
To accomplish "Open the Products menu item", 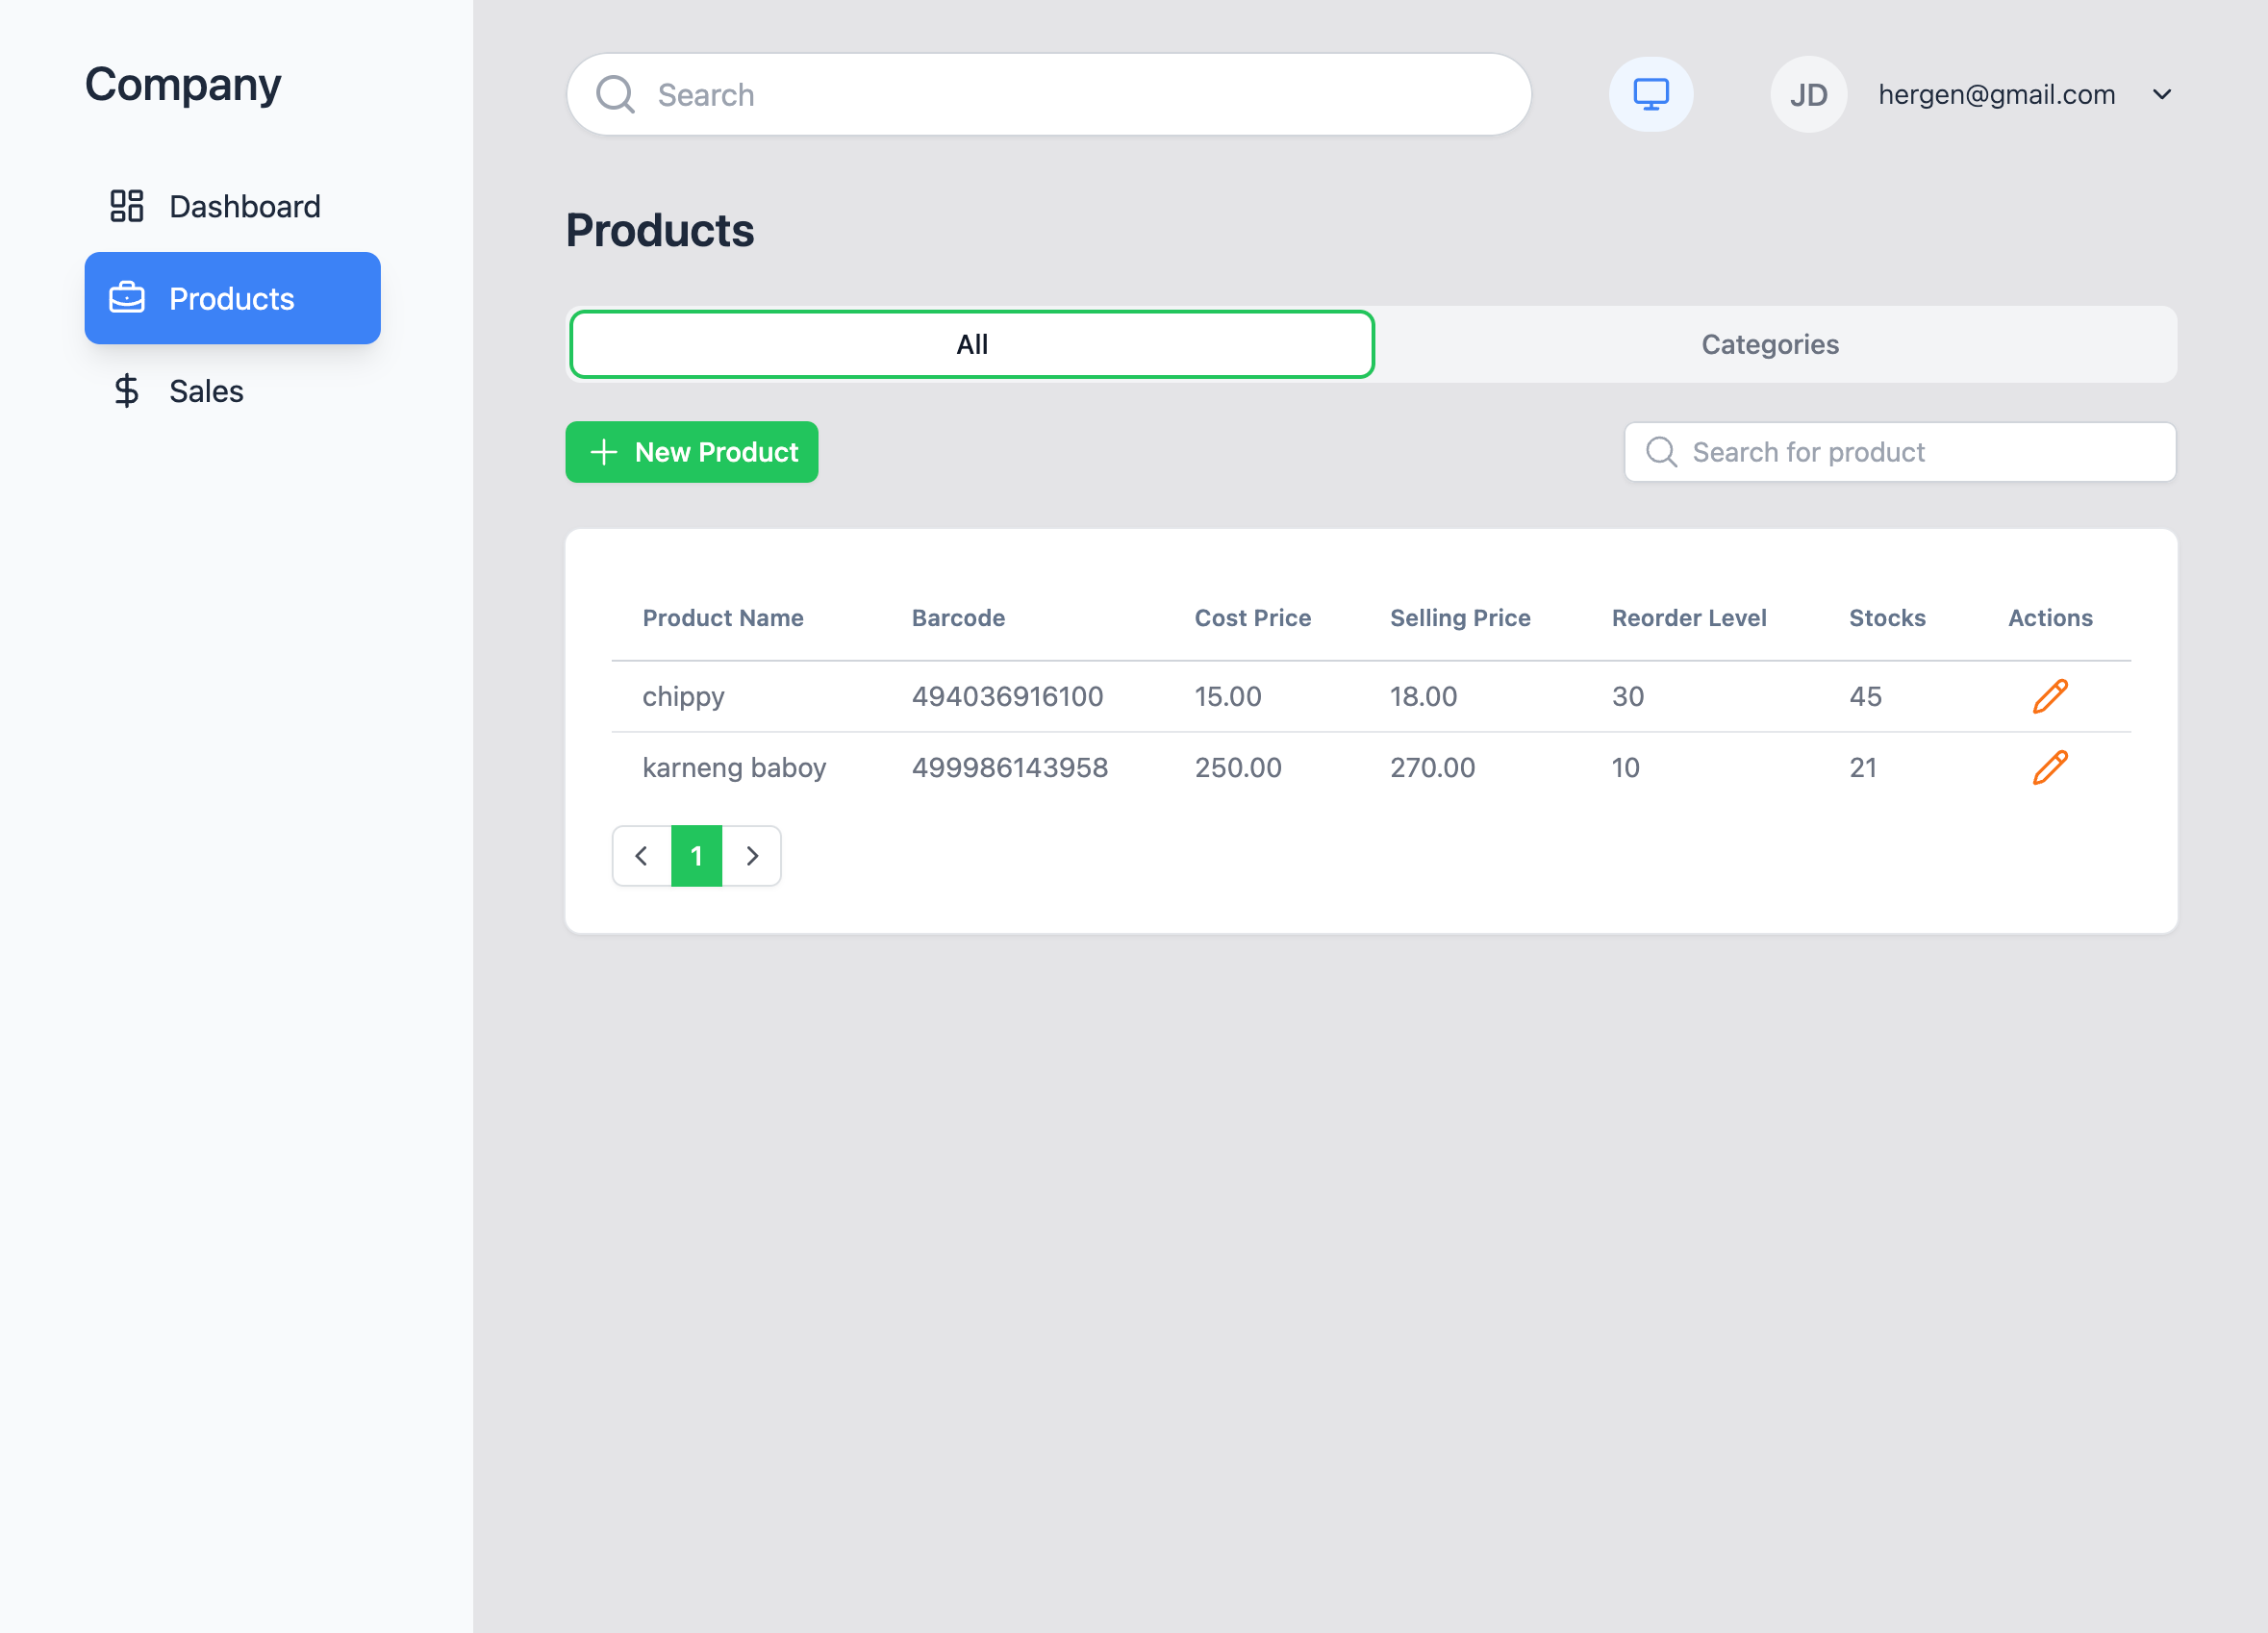I will (x=232, y=298).
